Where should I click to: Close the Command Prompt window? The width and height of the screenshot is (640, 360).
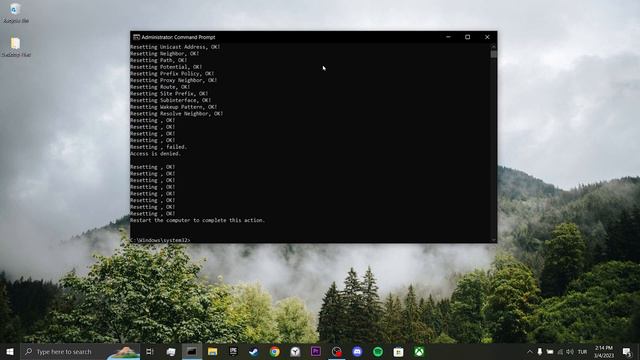click(487, 37)
